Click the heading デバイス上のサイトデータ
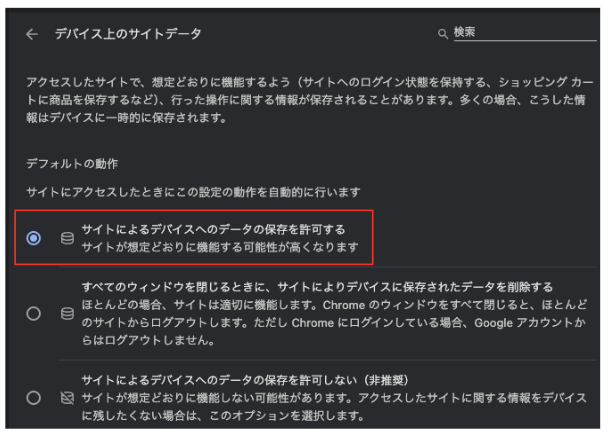Screen dimensions: 610x438 click(x=128, y=34)
